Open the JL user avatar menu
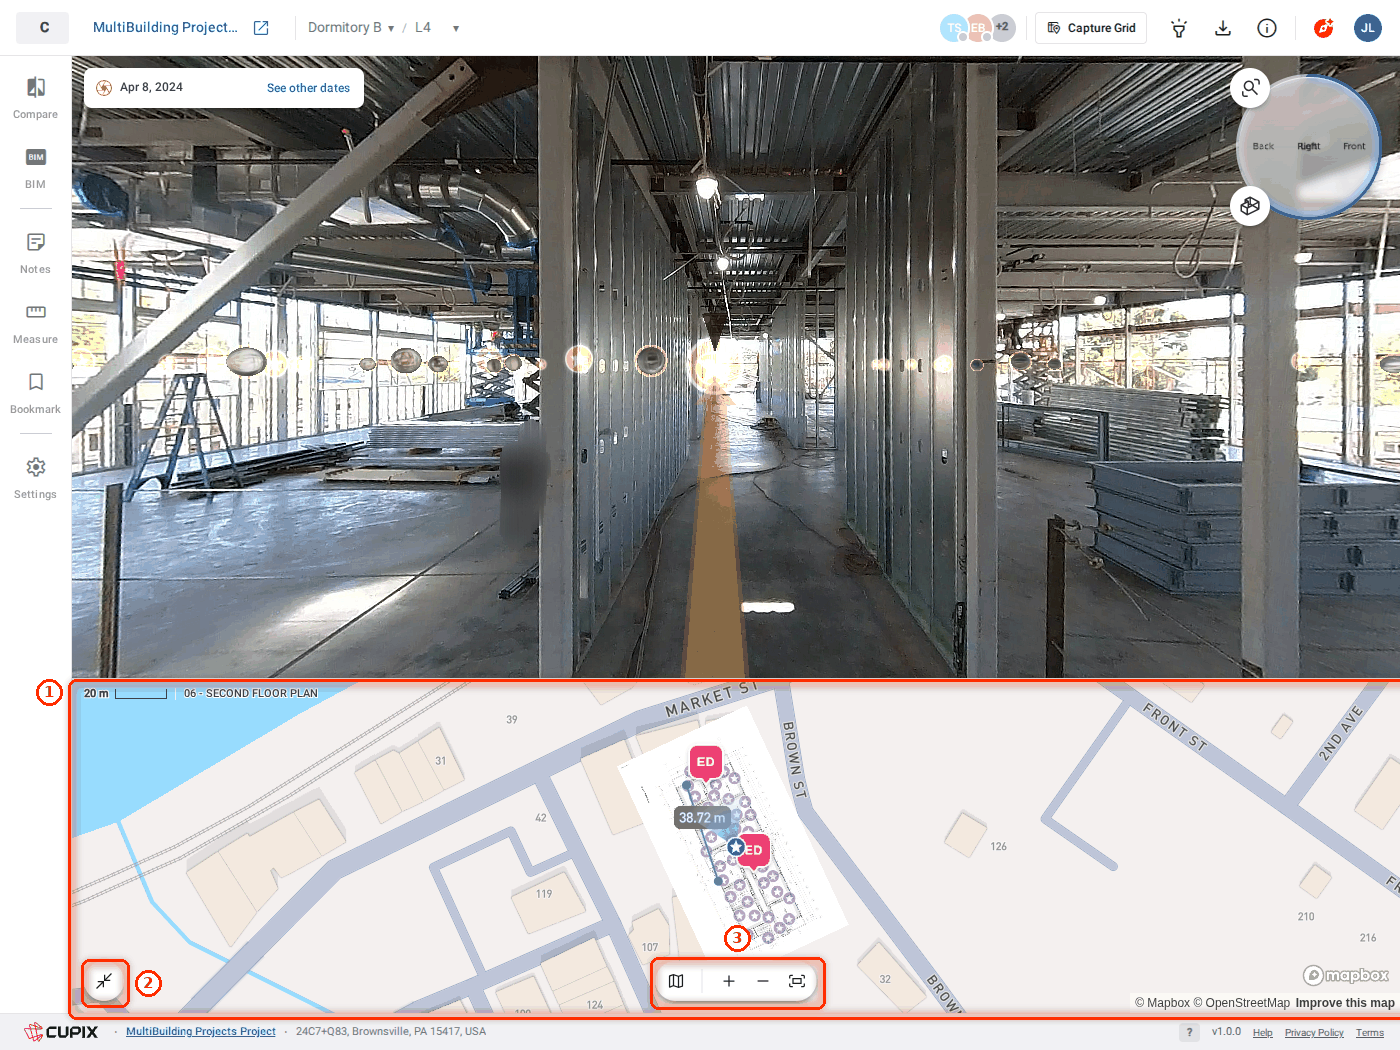The height and width of the screenshot is (1050, 1400). 1368,28
